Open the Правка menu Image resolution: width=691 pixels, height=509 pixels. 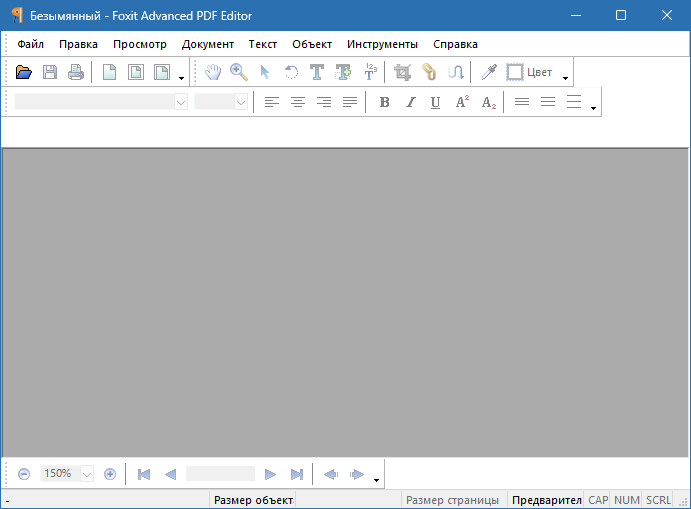[x=78, y=44]
